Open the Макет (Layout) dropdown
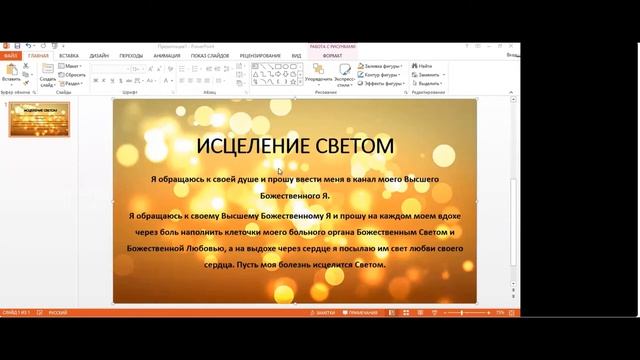The height and width of the screenshot is (360, 640). click(x=70, y=66)
